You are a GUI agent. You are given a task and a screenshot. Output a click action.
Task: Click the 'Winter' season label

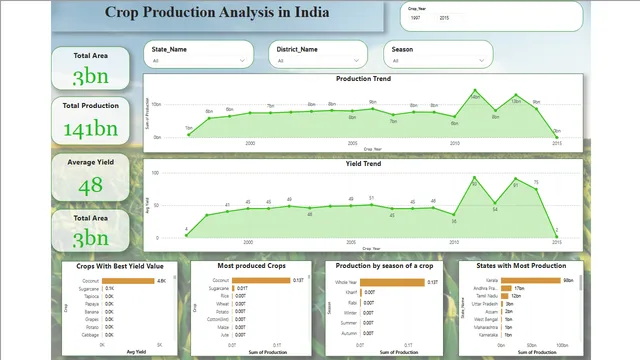click(x=350, y=313)
